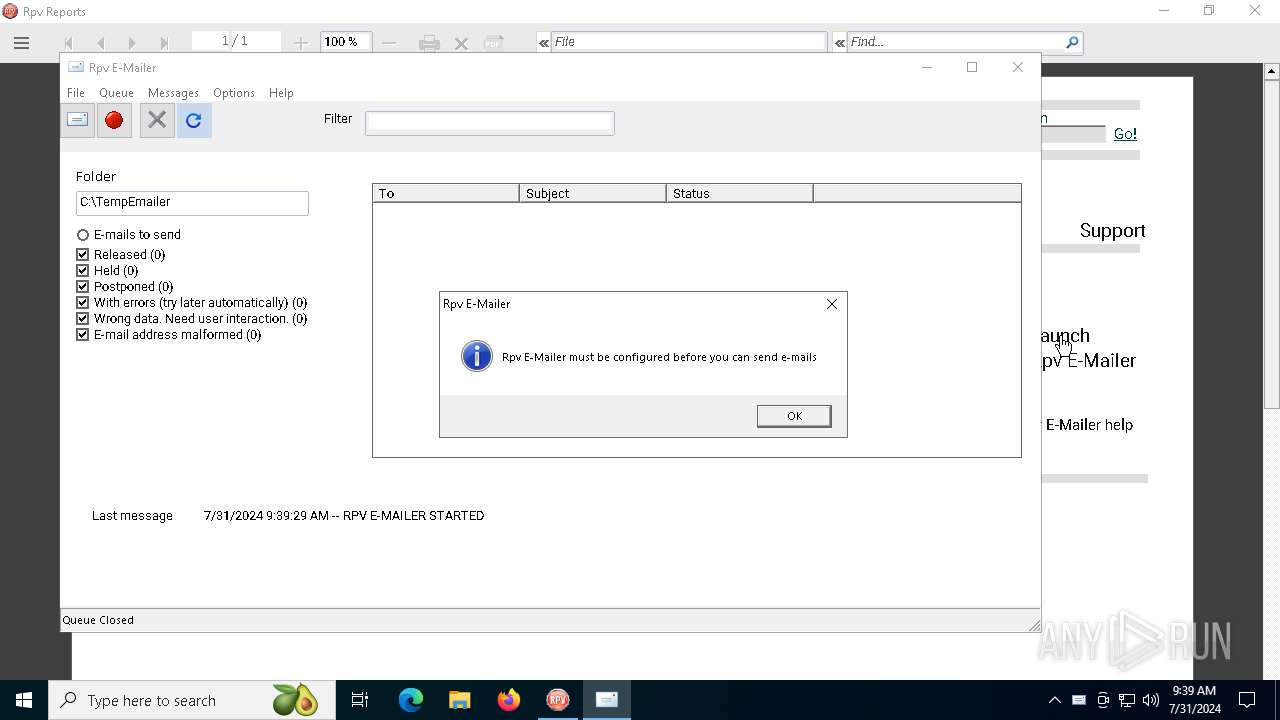Show hidden tray icons chevron
Viewport: 1280px width, 720px height.
(1055, 700)
